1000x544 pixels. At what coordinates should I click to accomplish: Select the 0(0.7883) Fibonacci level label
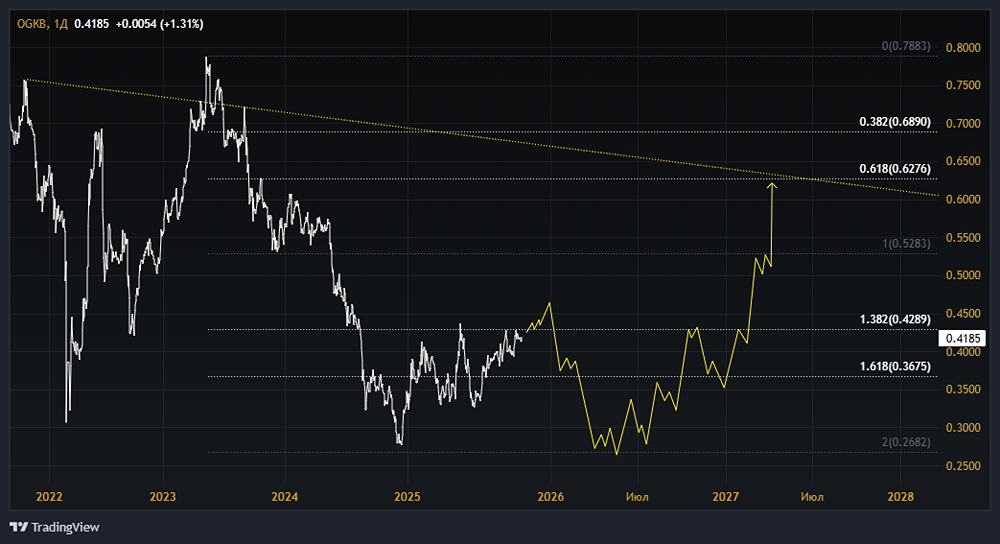click(906, 46)
